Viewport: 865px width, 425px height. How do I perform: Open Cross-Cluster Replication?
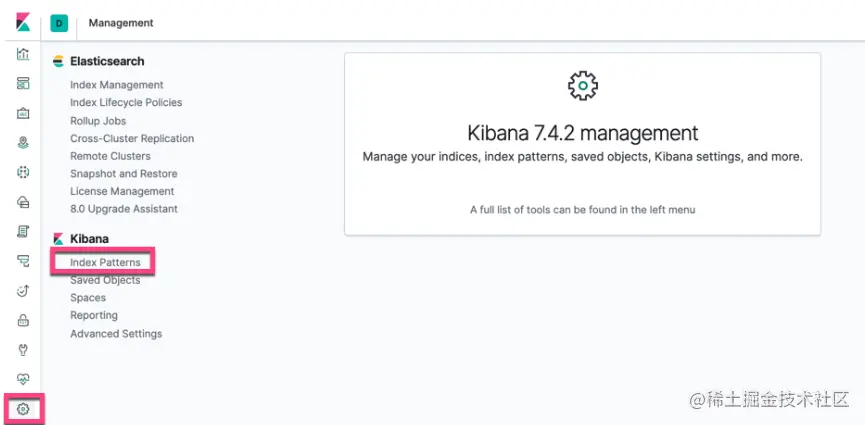pos(132,139)
